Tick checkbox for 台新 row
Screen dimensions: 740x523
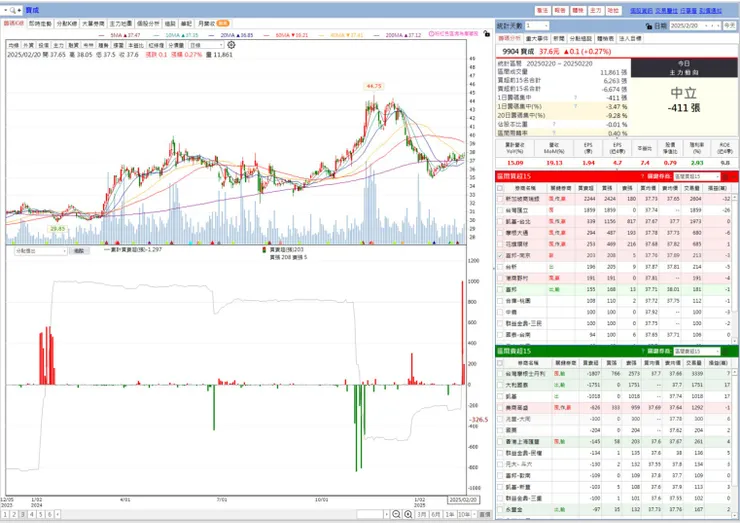500,267
